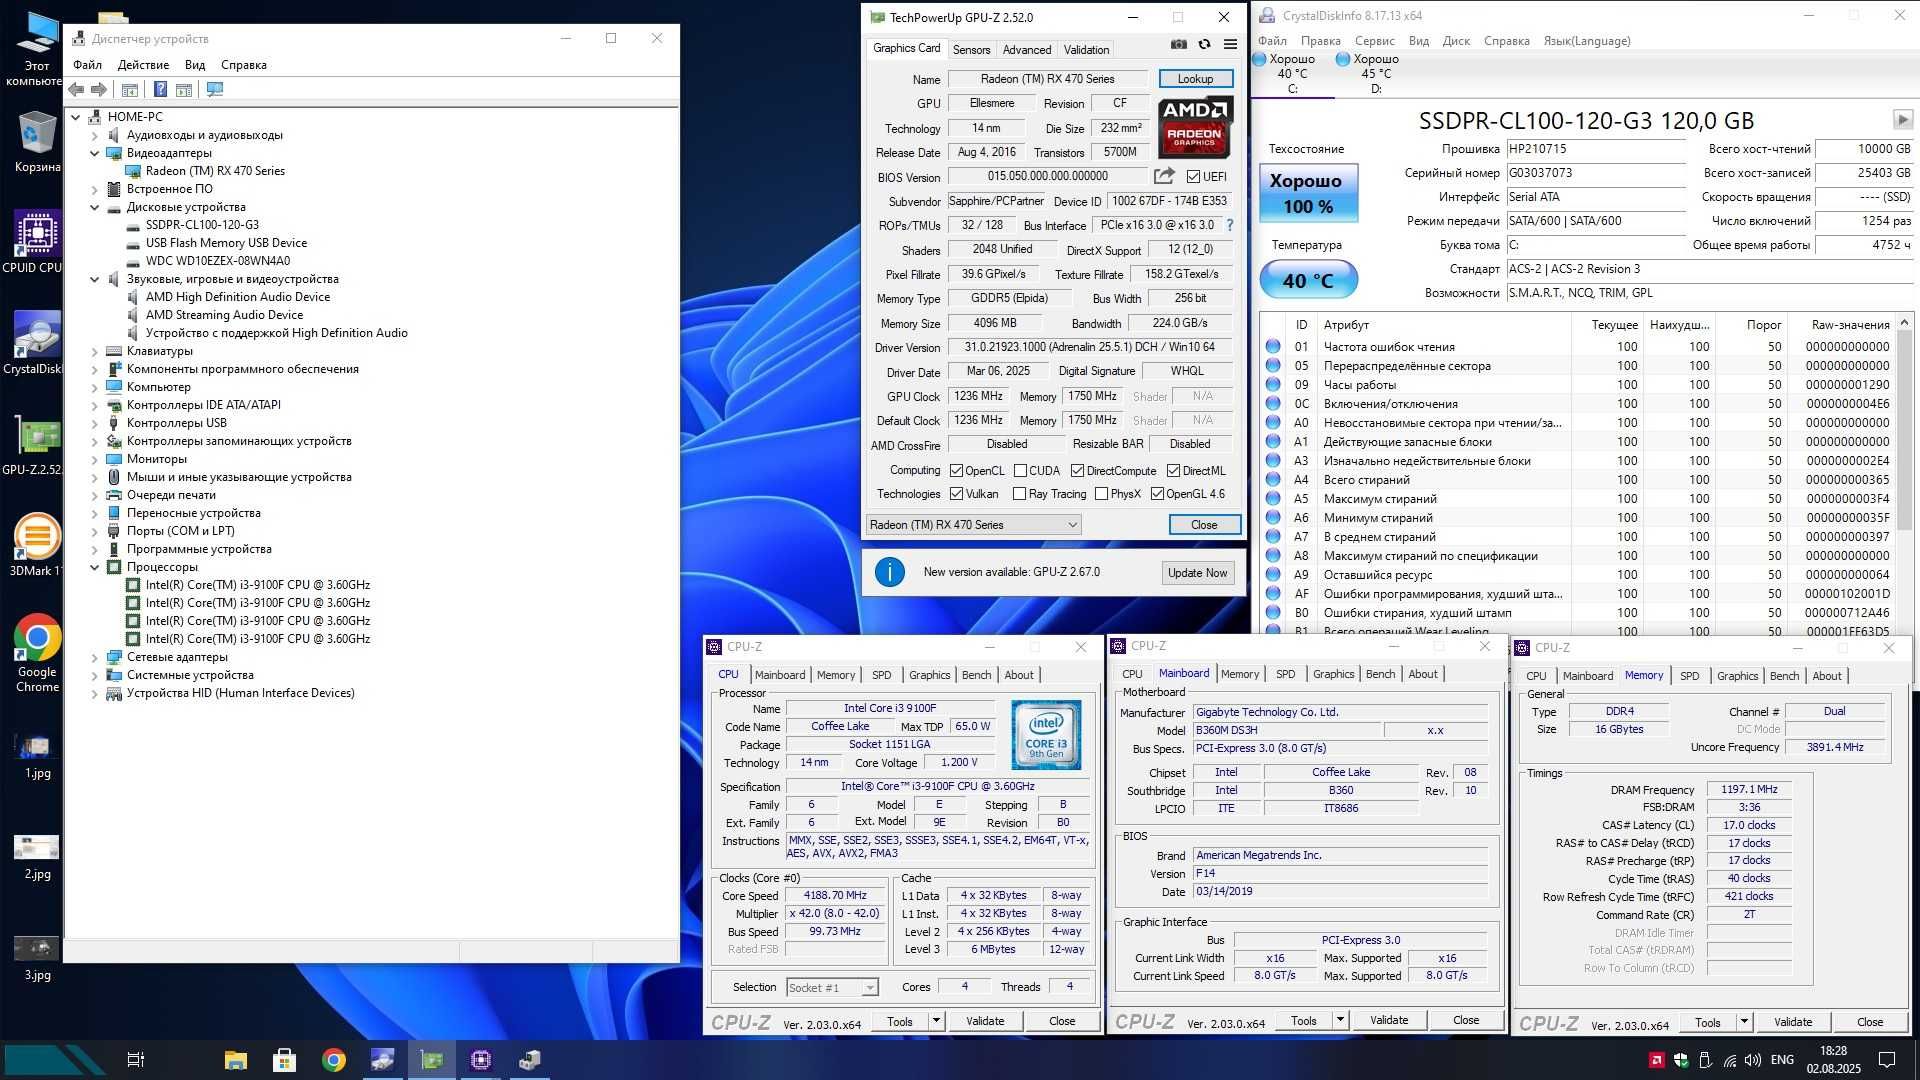Toggle the DirectCompute checkbox
This screenshot has height=1080, width=1920.
1077,471
